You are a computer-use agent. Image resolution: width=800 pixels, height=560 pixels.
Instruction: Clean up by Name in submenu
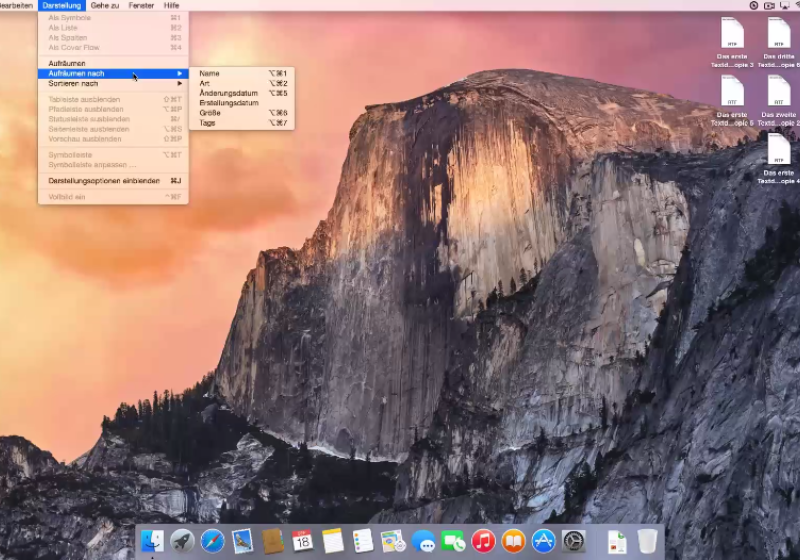point(242,73)
